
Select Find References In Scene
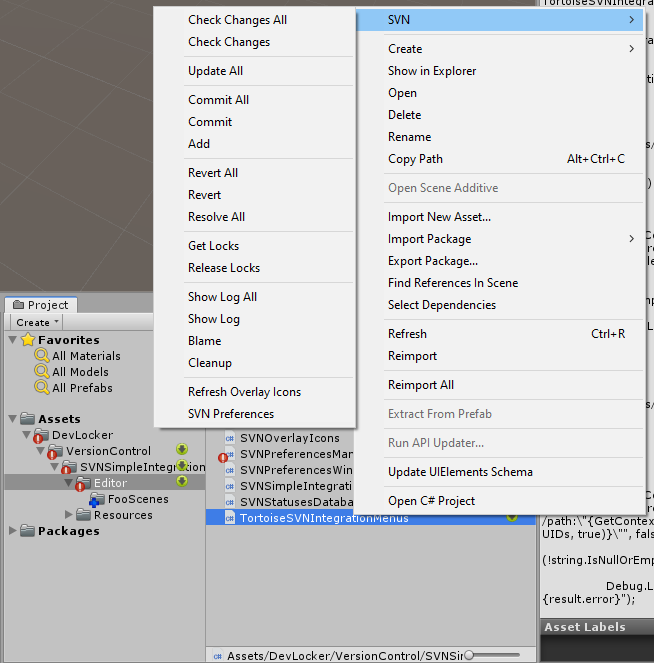(x=453, y=283)
